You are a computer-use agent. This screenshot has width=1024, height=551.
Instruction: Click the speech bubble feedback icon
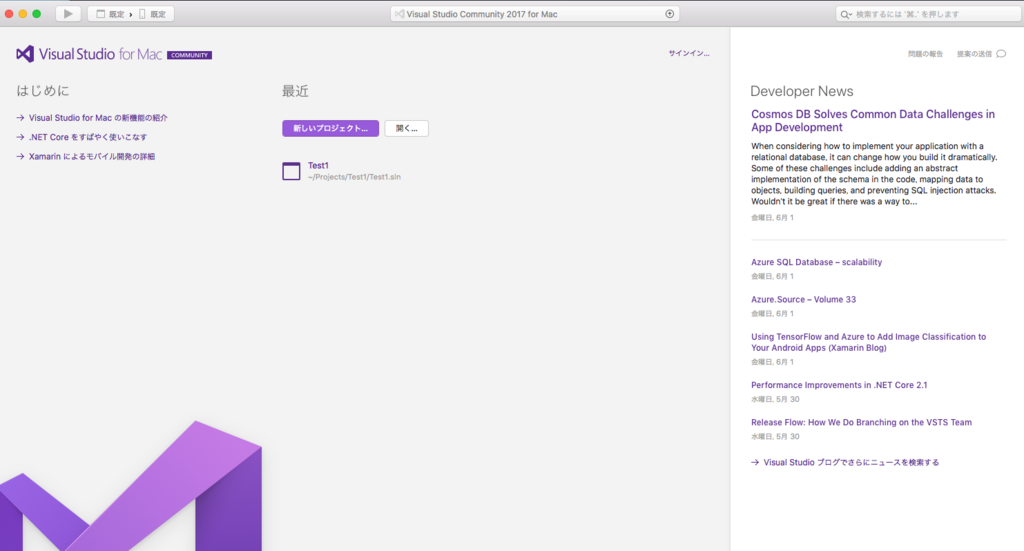(1001, 54)
